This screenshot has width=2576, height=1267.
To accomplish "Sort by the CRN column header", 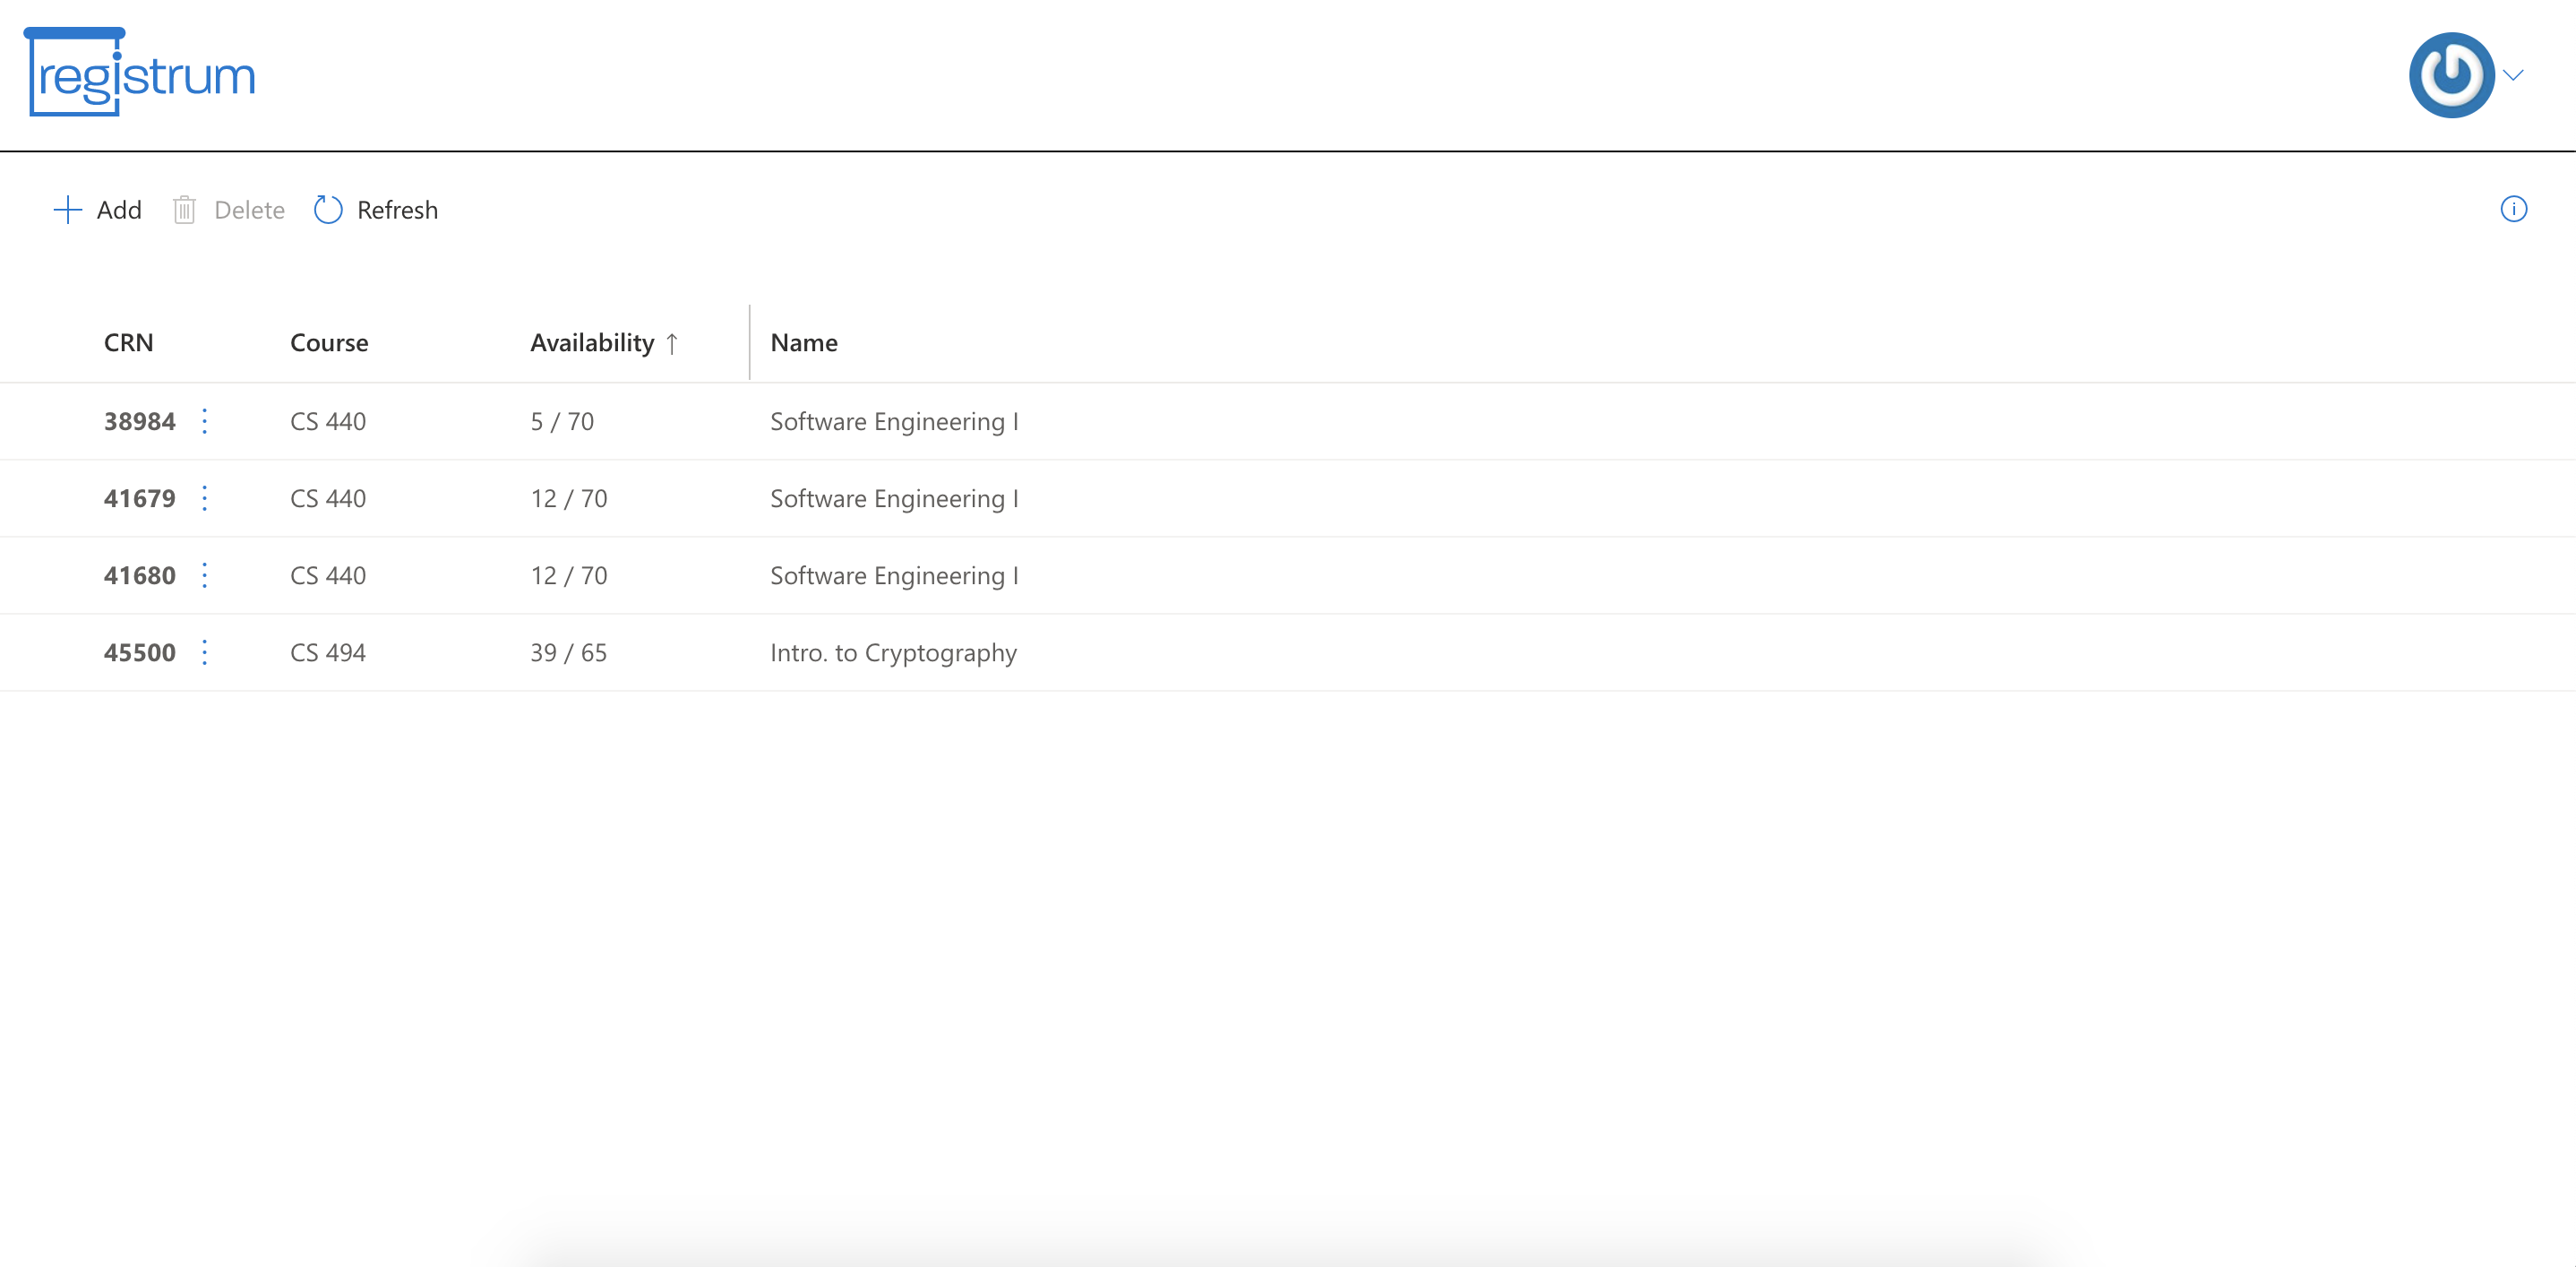I will click(129, 343).
